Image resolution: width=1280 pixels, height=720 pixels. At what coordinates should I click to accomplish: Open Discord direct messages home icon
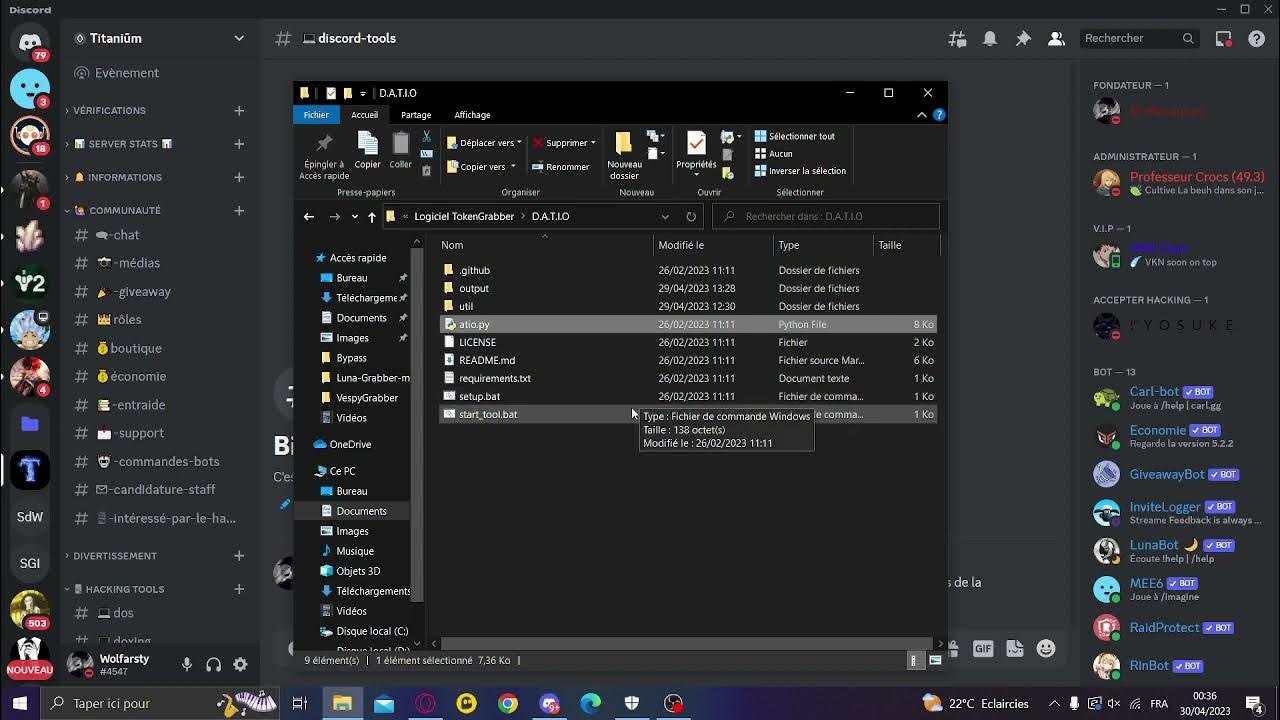30,43
